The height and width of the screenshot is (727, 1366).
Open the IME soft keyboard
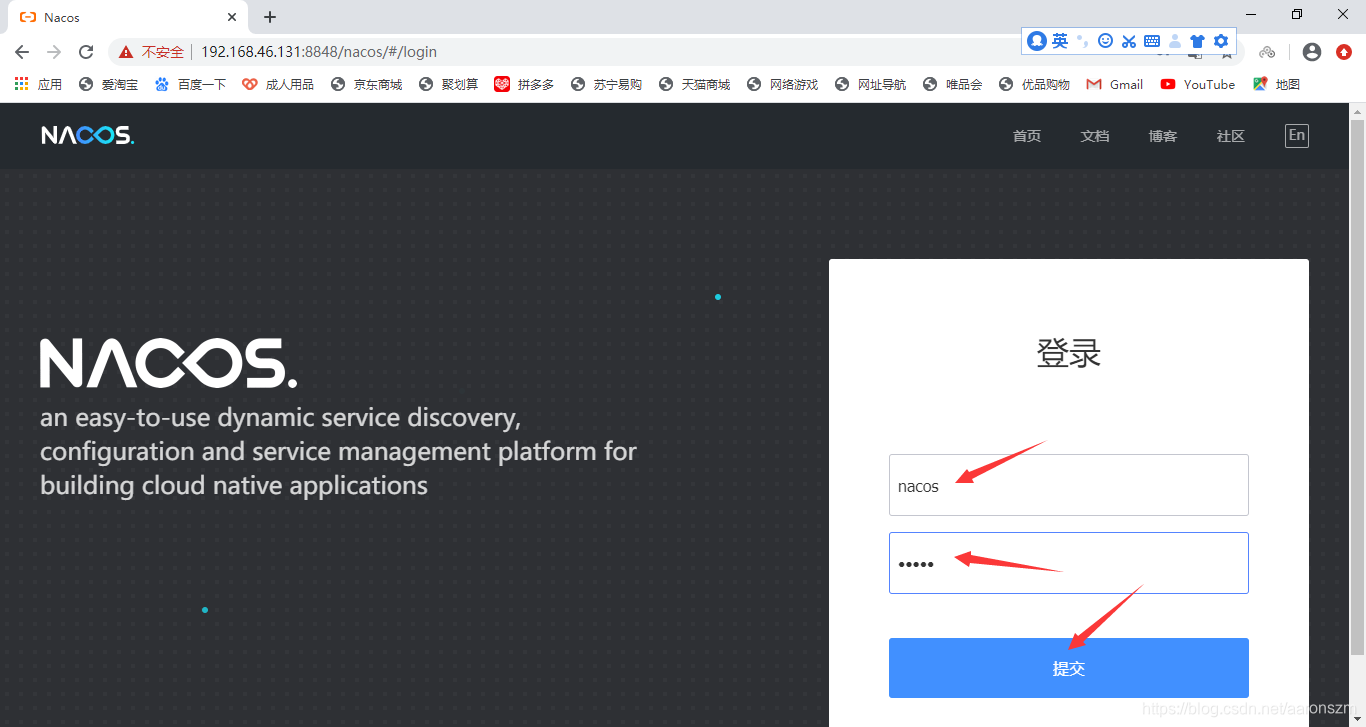[x=1152, y=41]
